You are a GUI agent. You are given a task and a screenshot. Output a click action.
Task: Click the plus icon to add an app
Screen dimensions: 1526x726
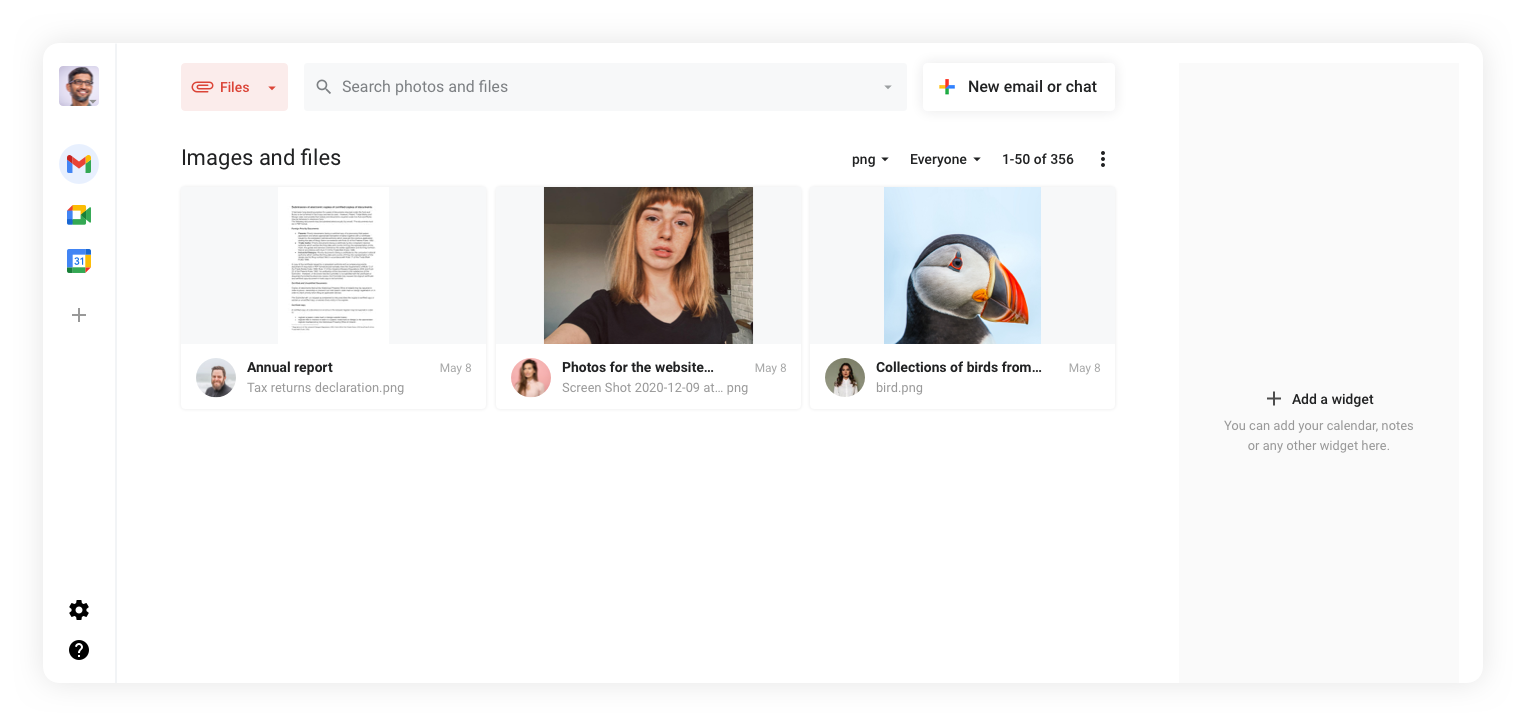point(79,315)
